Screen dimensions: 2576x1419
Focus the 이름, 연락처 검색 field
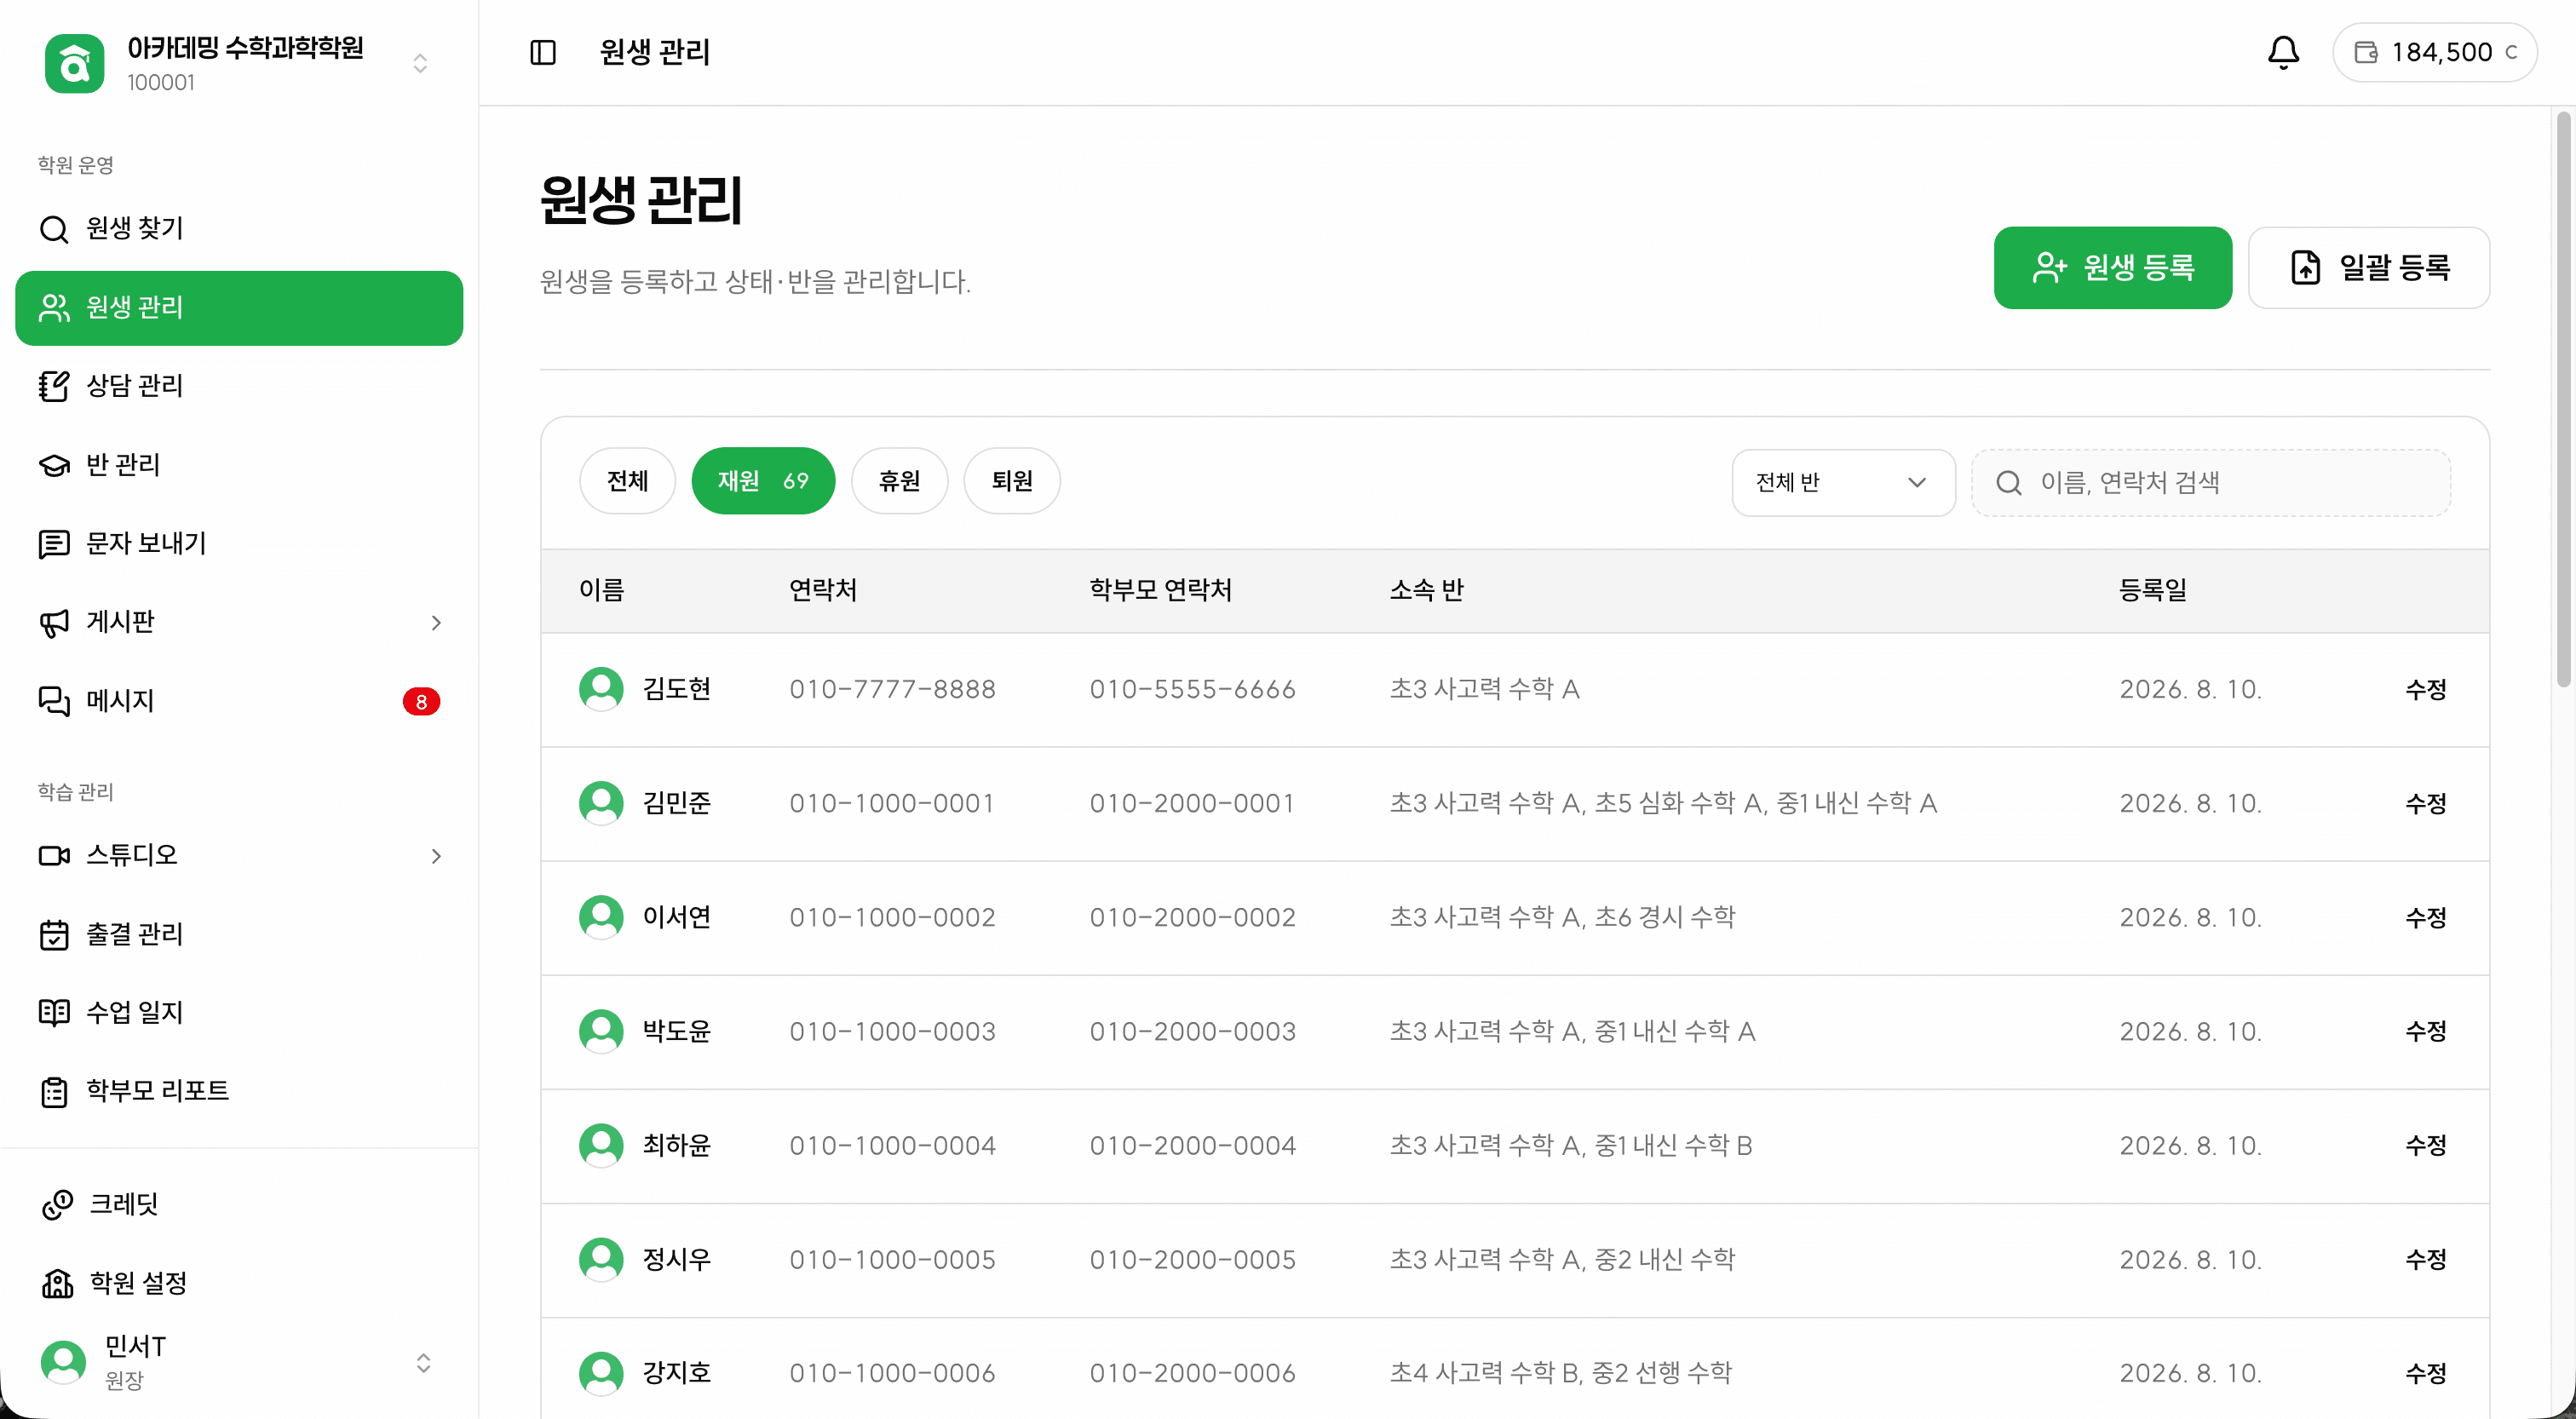pos(2211,483)
